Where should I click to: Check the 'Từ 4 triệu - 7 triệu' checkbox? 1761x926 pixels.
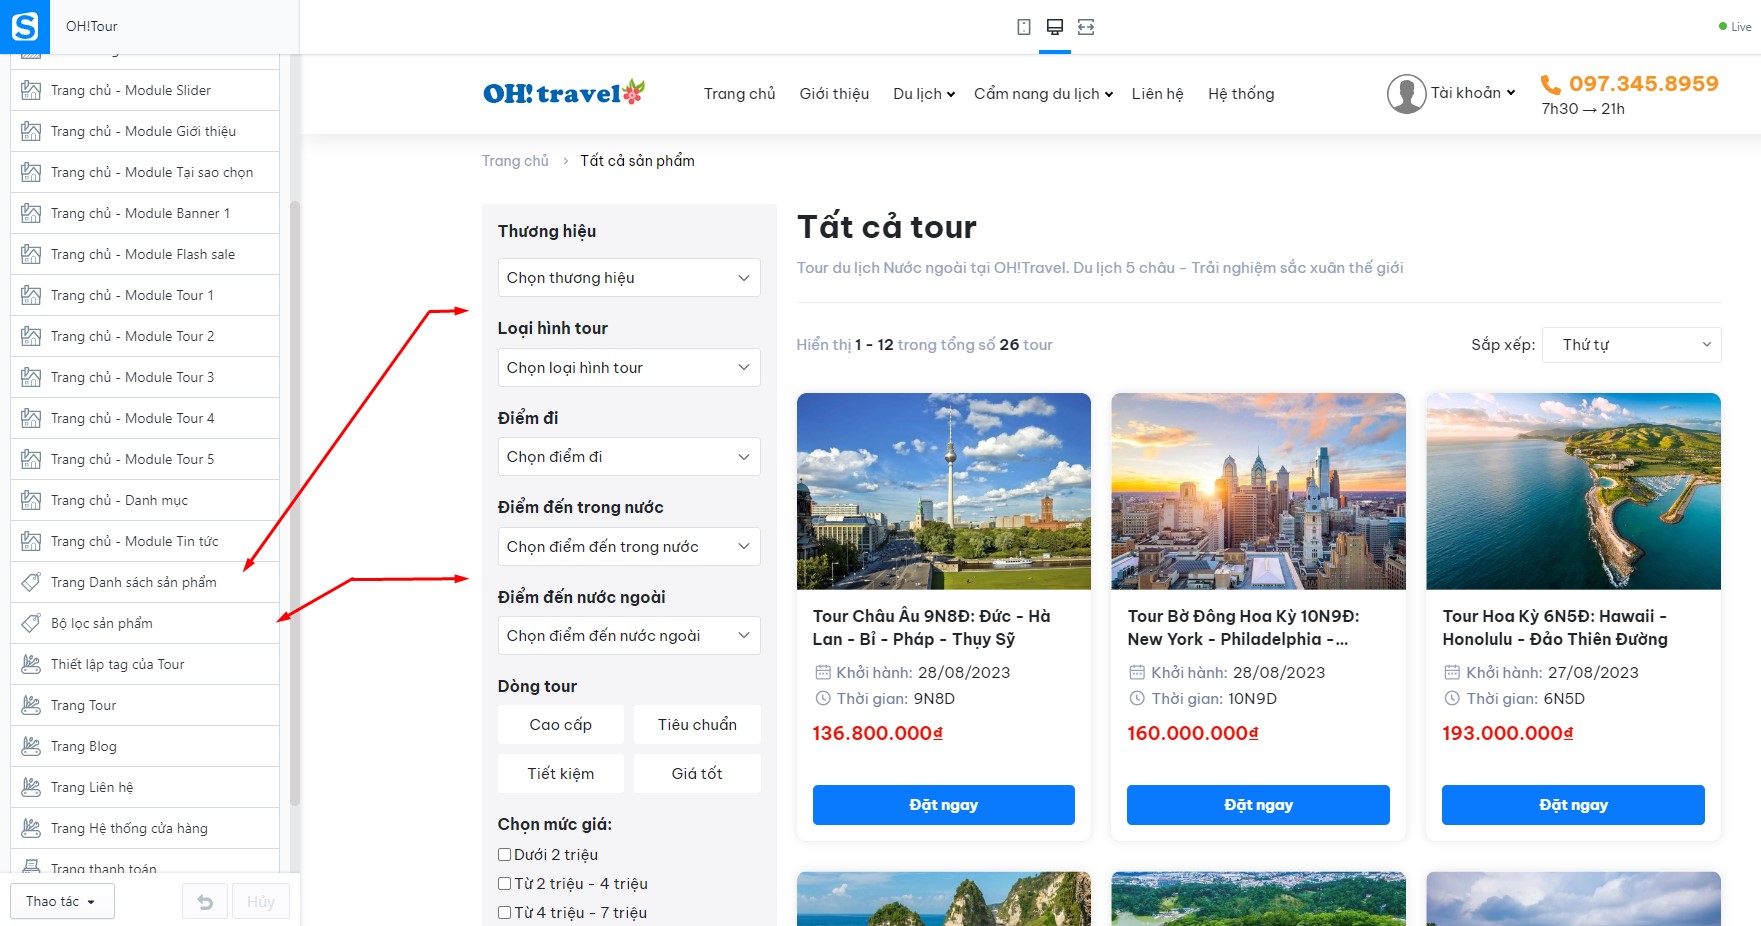point(505,913)
